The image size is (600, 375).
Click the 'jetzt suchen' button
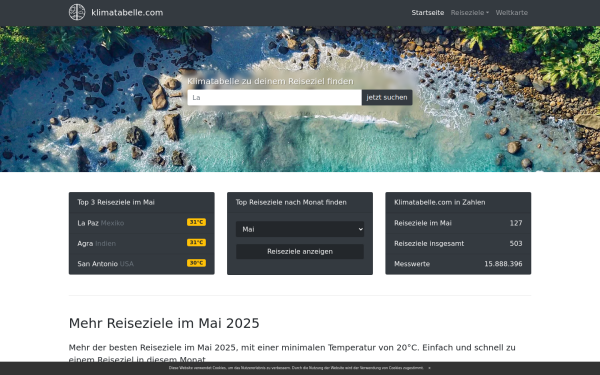tap(387, 98)
